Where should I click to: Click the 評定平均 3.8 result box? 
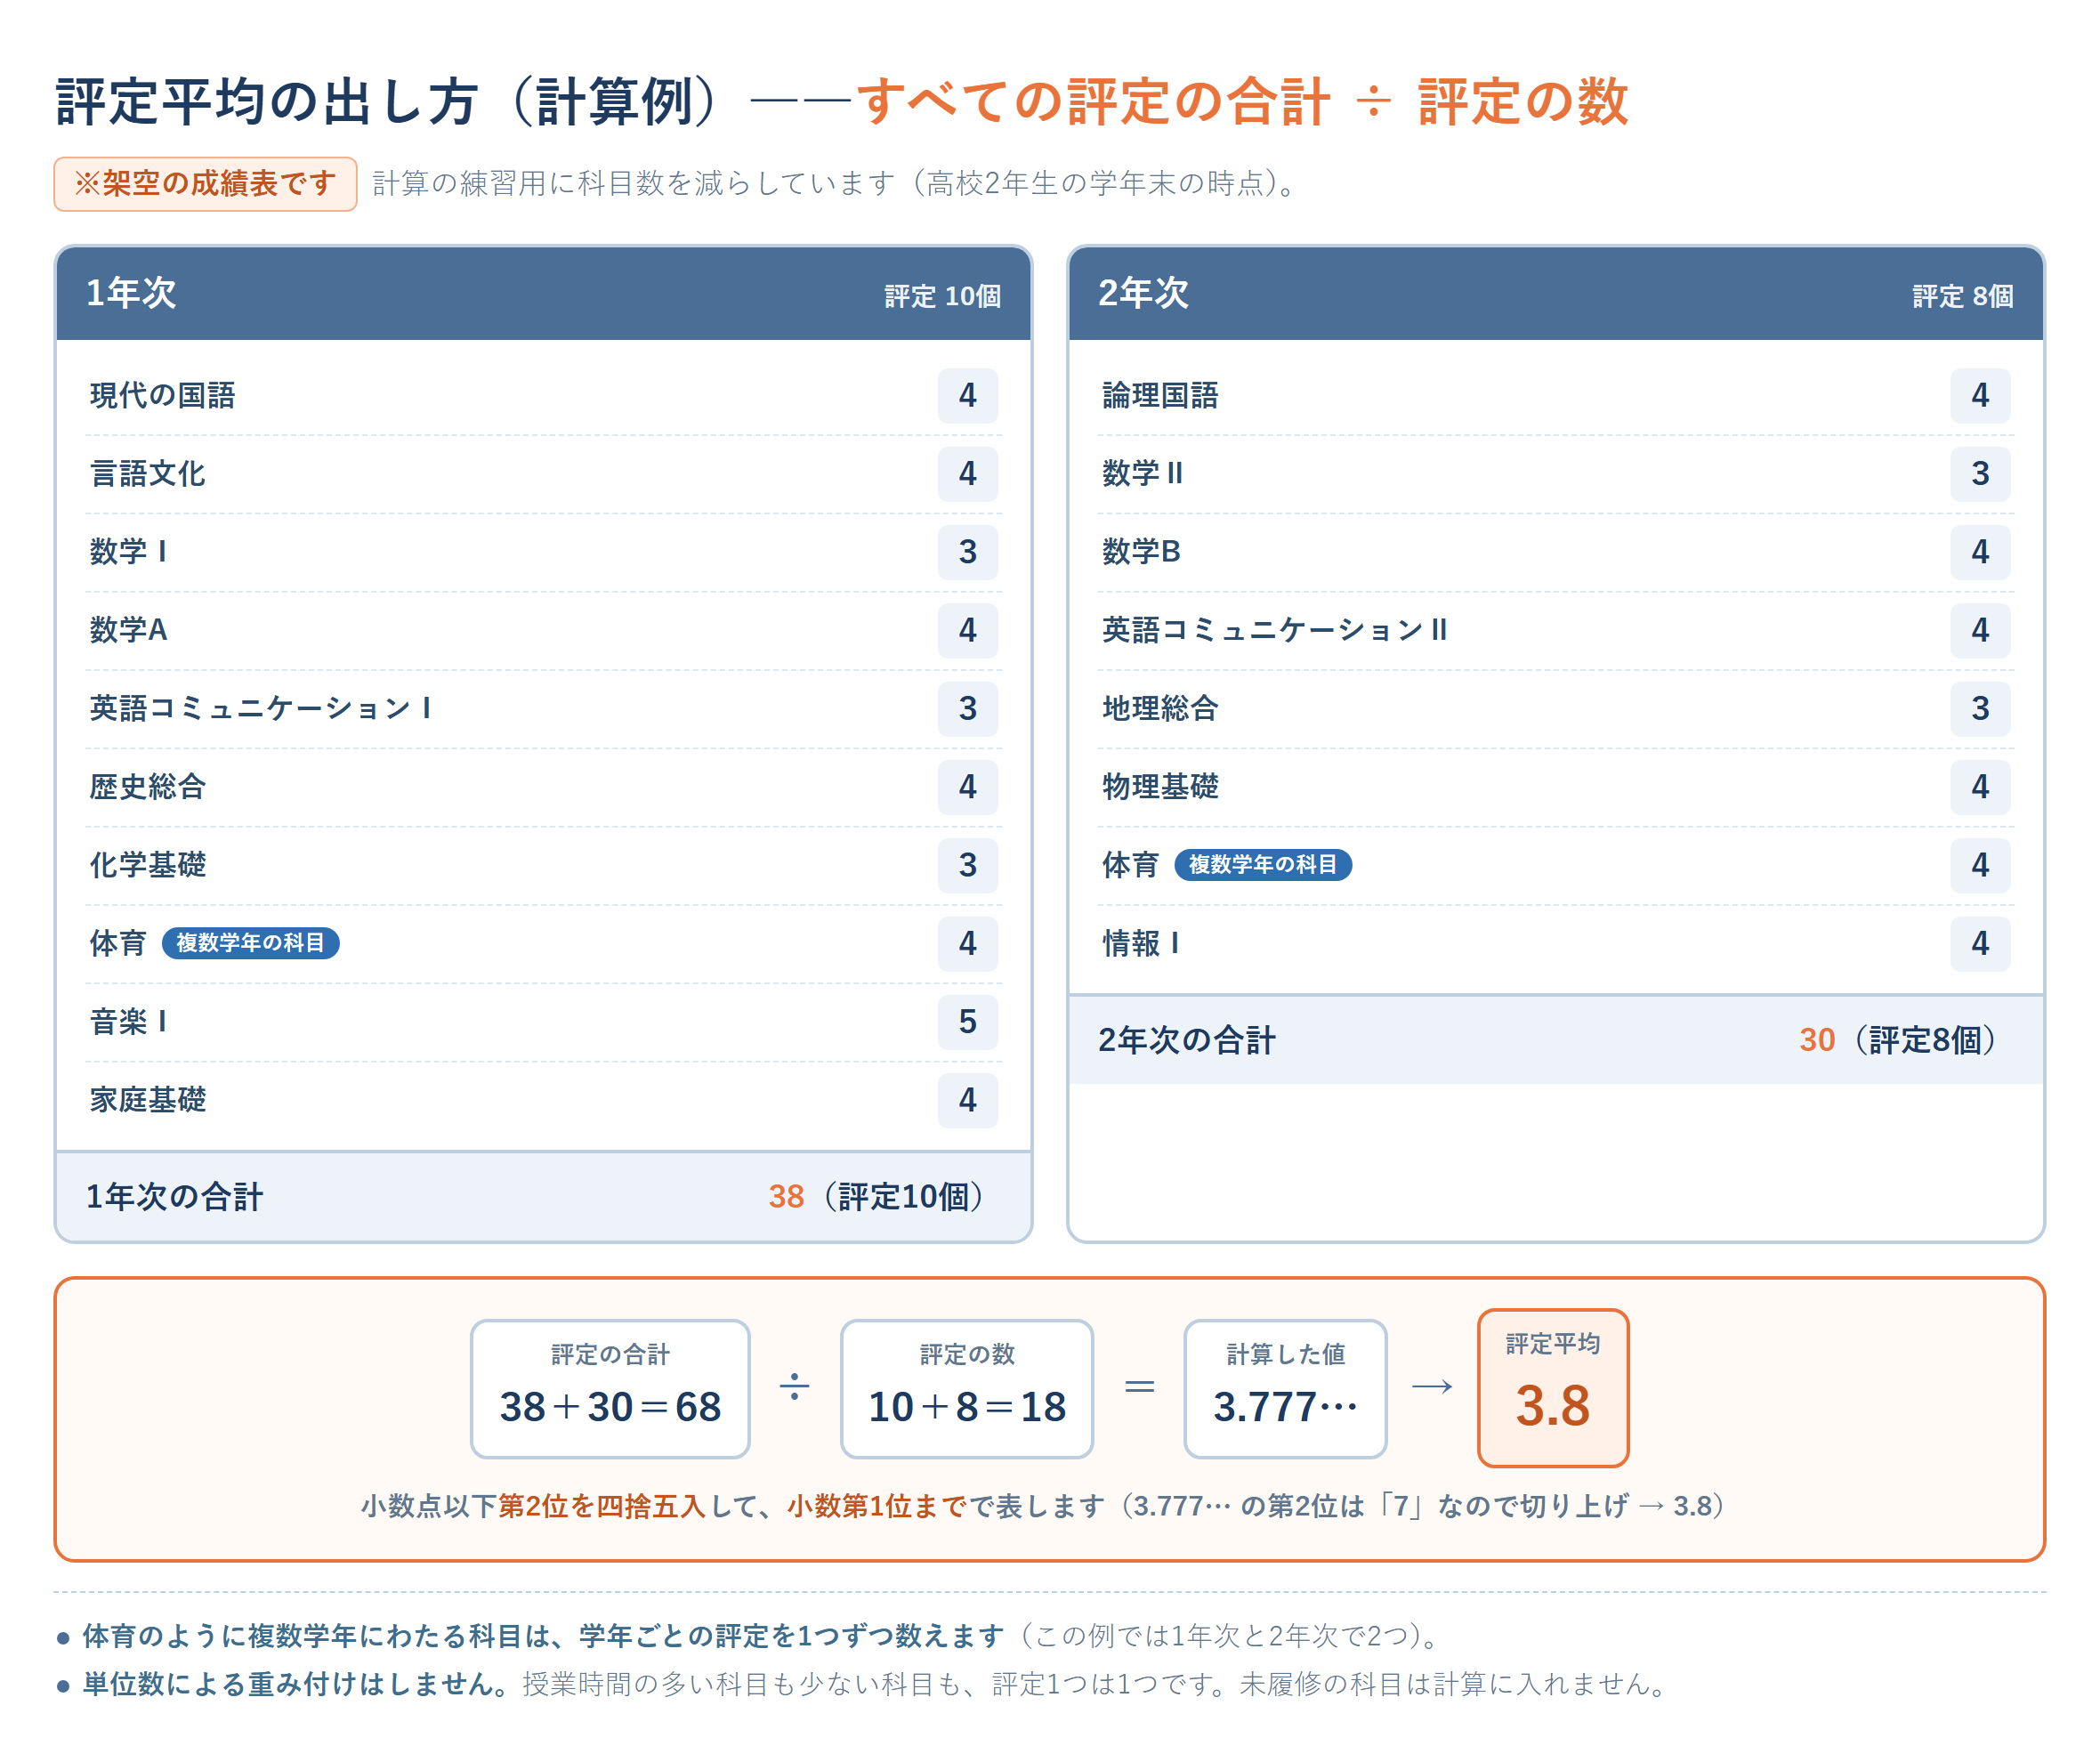click(x=1553, y=1389)
